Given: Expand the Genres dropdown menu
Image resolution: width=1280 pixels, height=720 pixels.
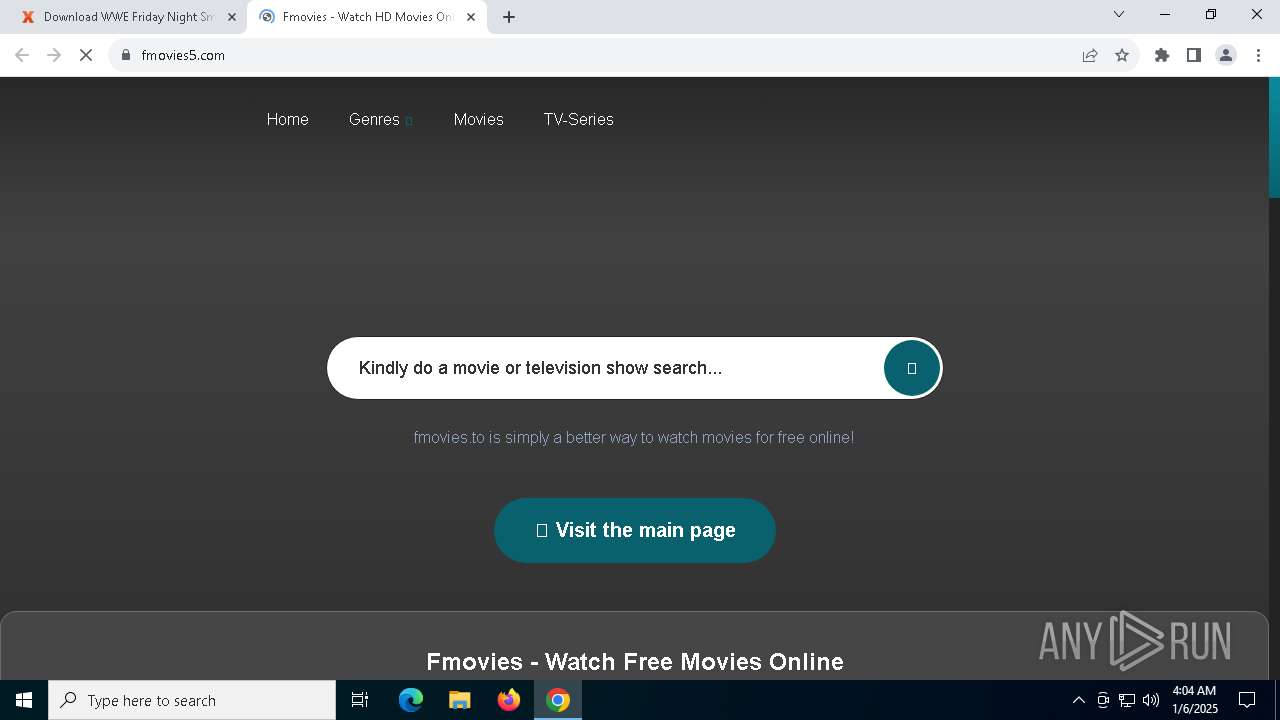Looking at the screenshot, I should pos(380,119).
